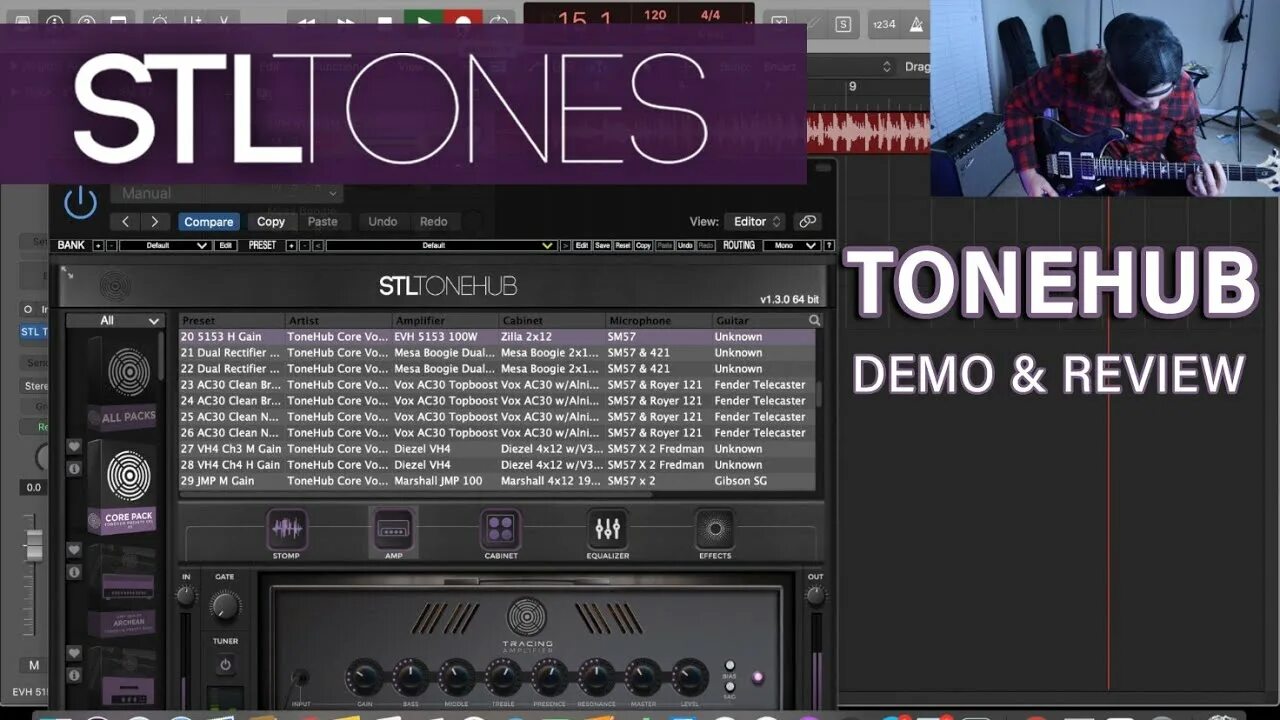The height and width of the screenshot is (720, 1280).
Task: Click the Copy button in plugin header
Action: (271, 222)
